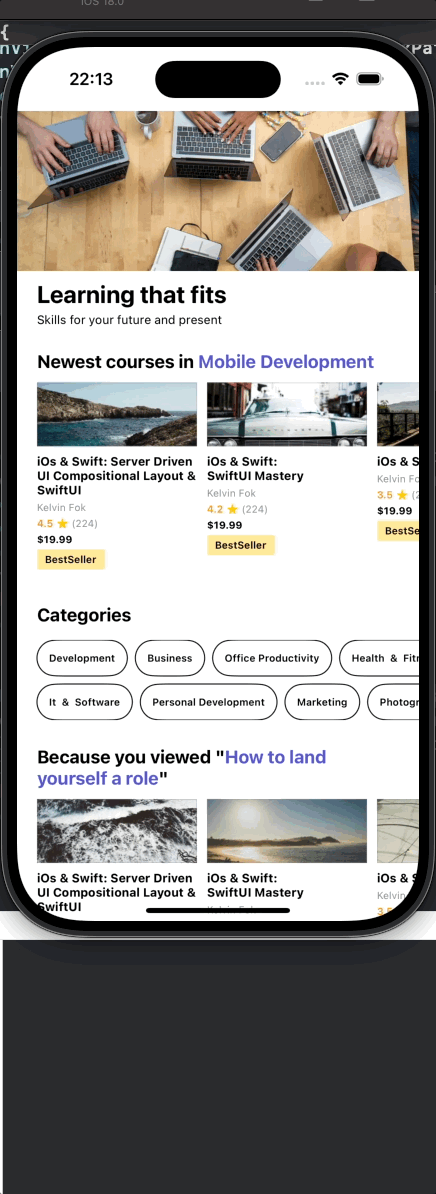Tap the Personal Development category

[208, 702]
